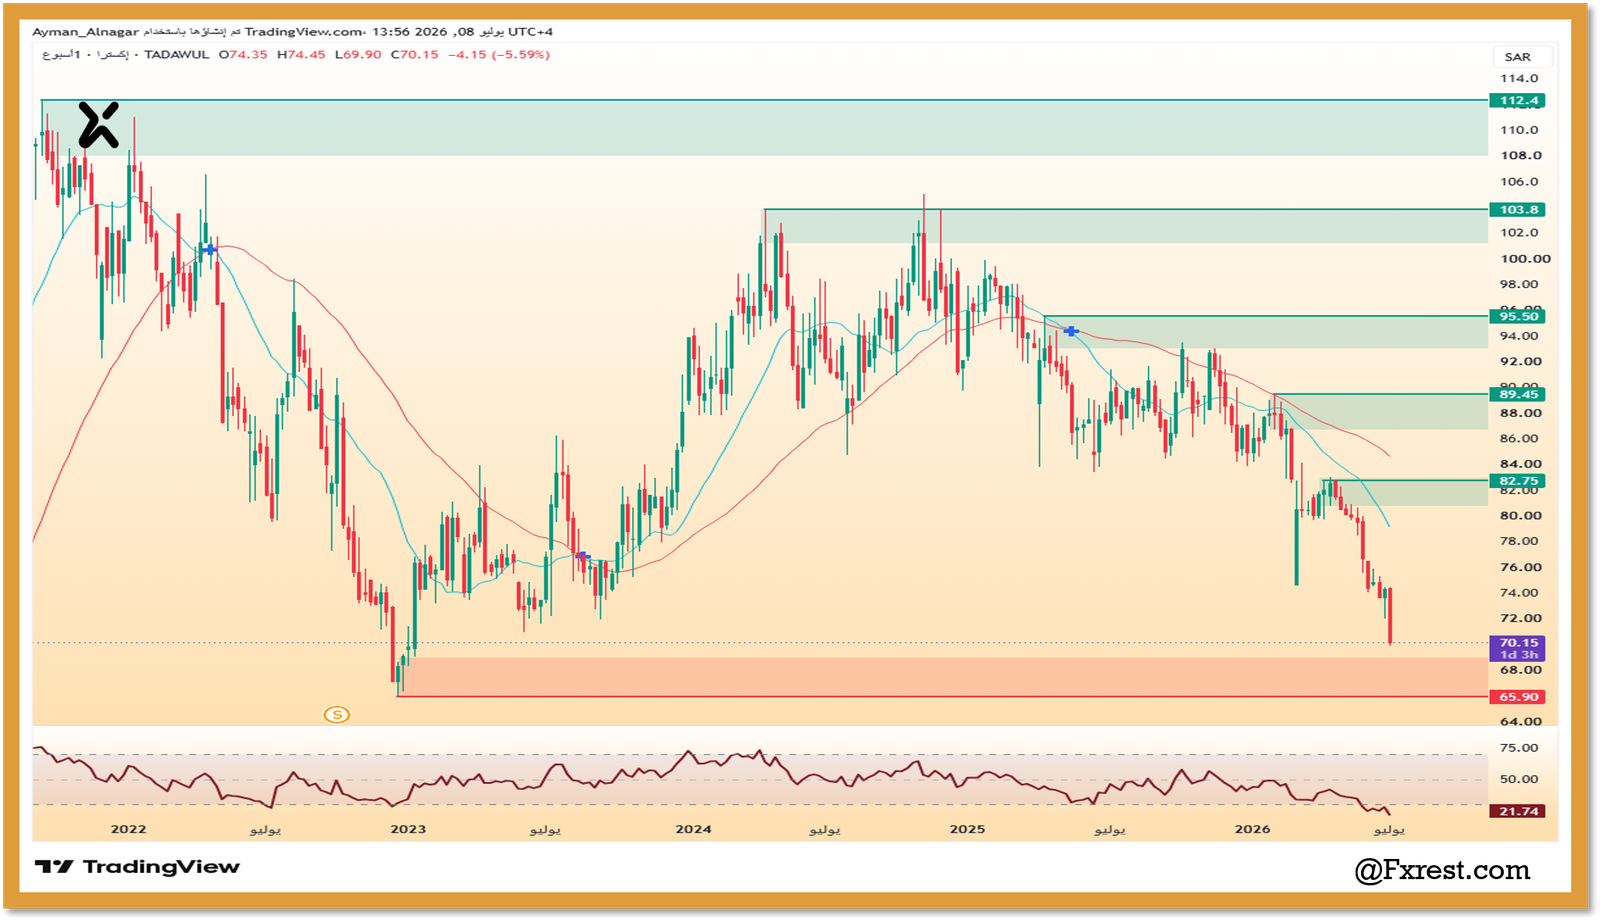Click the pink support zone rectangle
This screenshot has height=921, width=1600.
pyautogui.click(x=942, y=676)
